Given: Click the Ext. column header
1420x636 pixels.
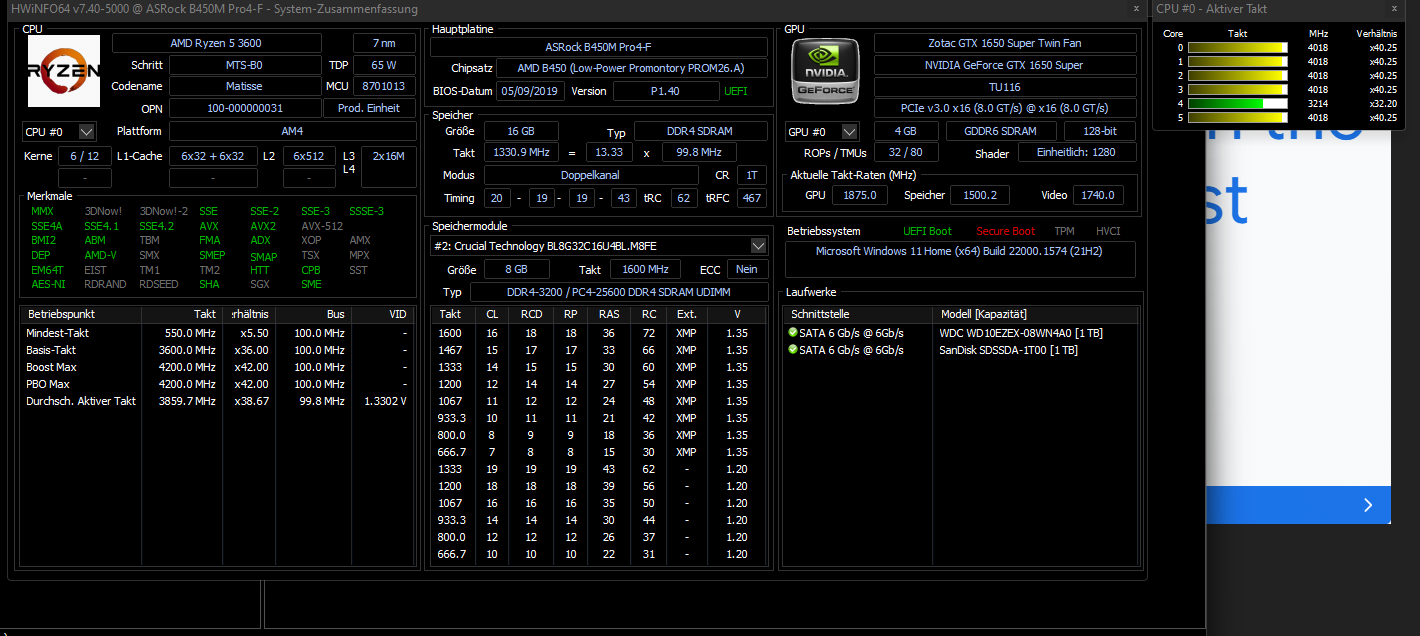Looking at the screenshot, I should [687, 314].
